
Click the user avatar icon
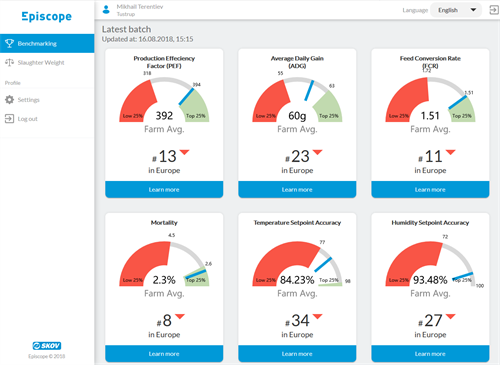pos(106,10)
